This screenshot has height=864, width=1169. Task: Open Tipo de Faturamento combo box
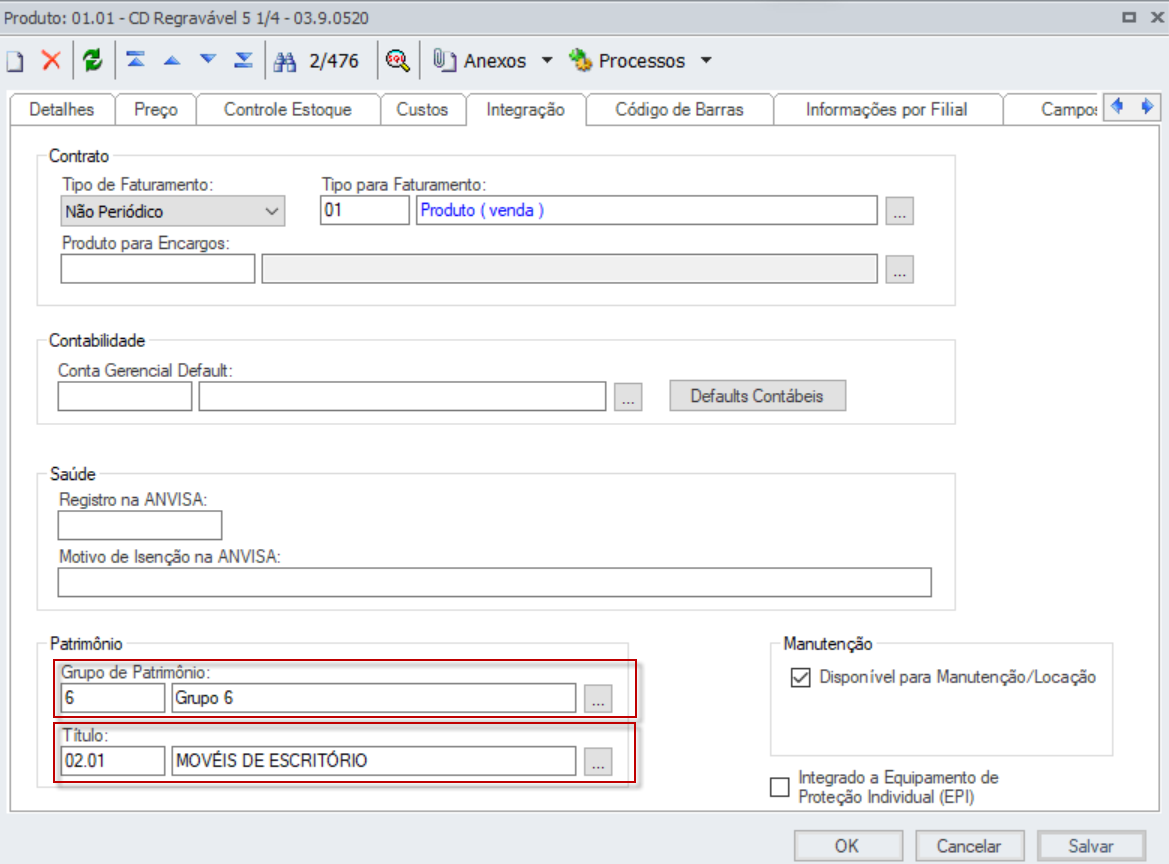(172, 211)
